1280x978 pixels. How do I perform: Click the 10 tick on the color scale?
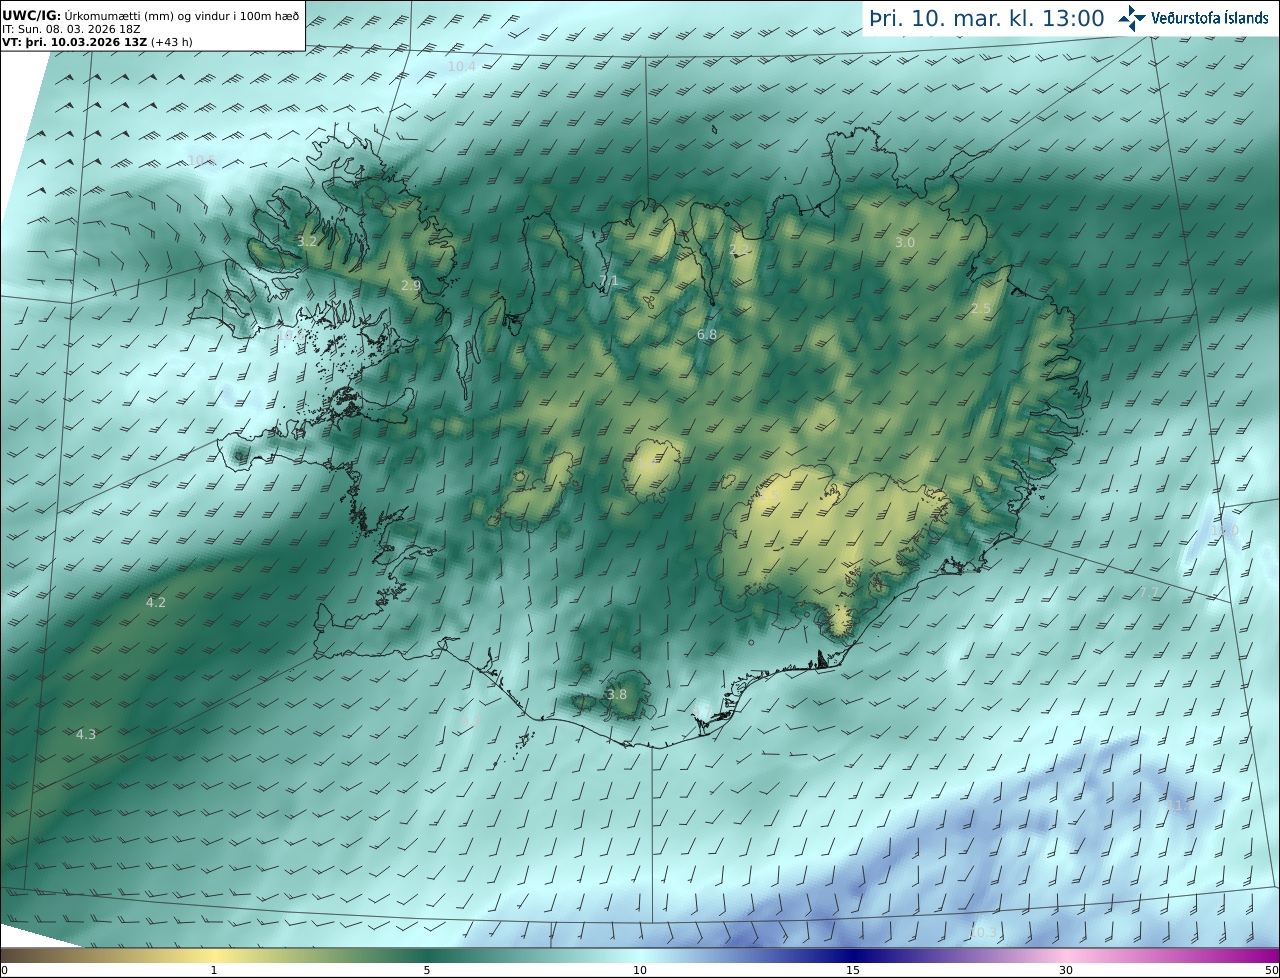click(x=640, y=970)
